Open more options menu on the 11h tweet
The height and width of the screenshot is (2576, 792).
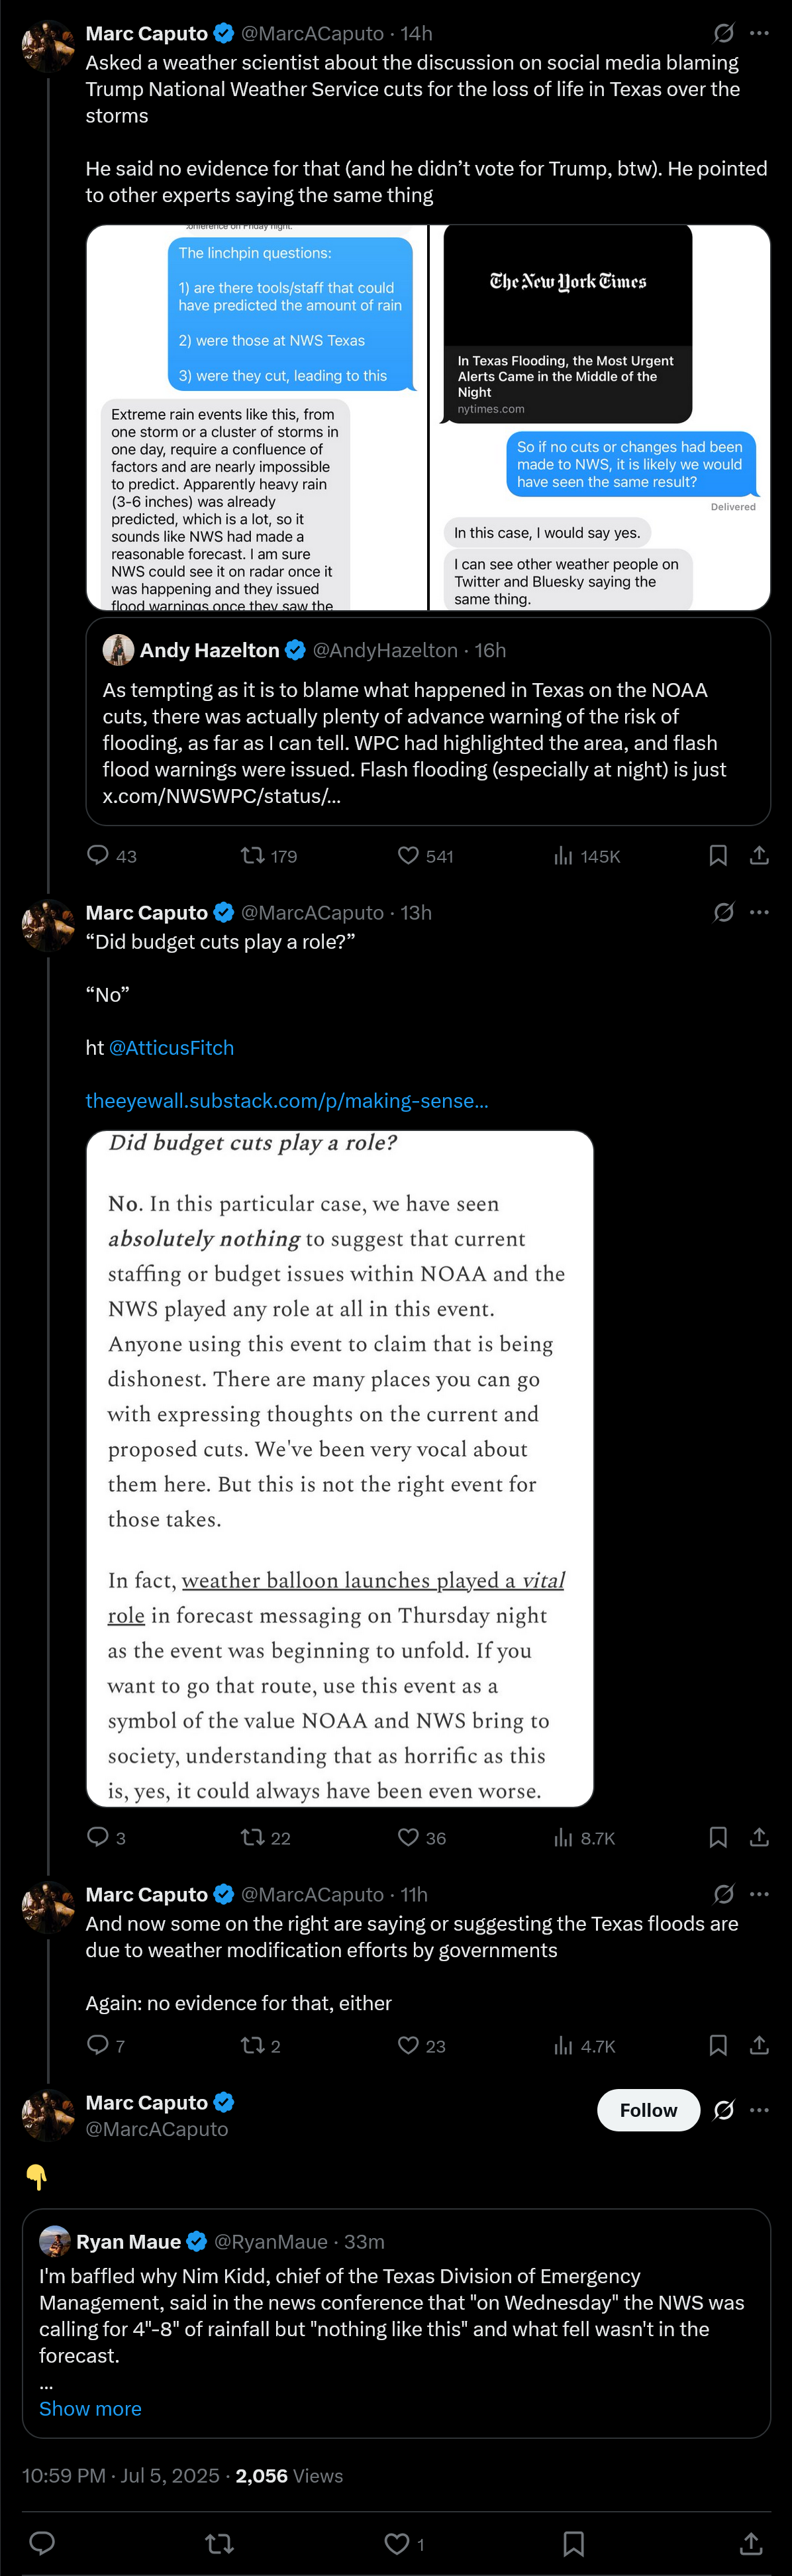coord(759,1894)
